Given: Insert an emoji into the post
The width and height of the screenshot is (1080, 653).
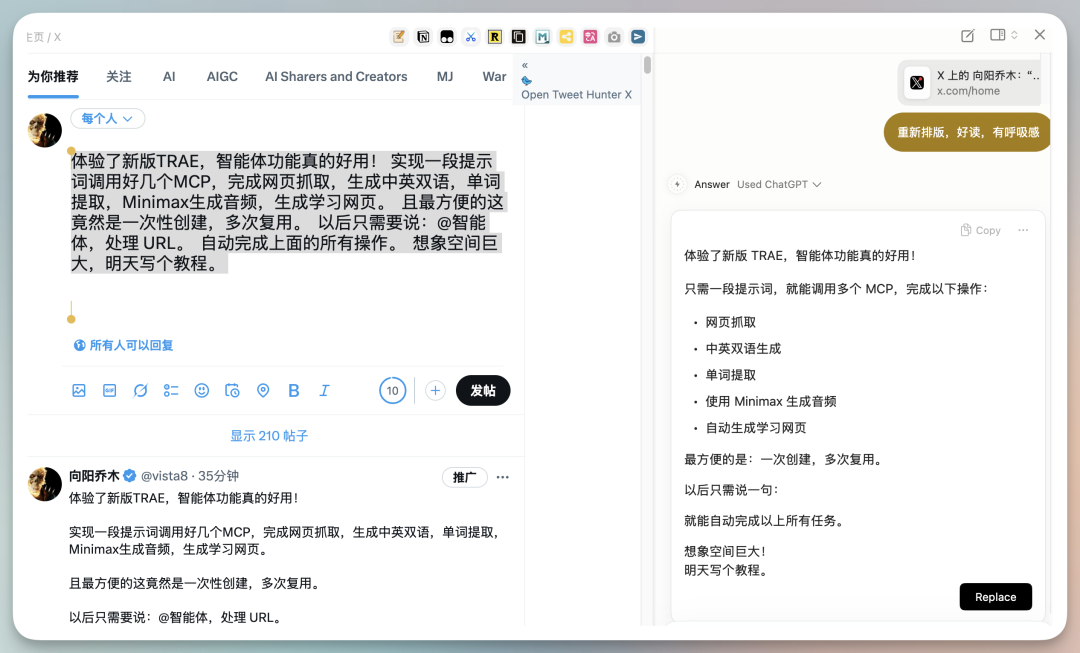Looking at the screenshot, I should coord(202,391).
